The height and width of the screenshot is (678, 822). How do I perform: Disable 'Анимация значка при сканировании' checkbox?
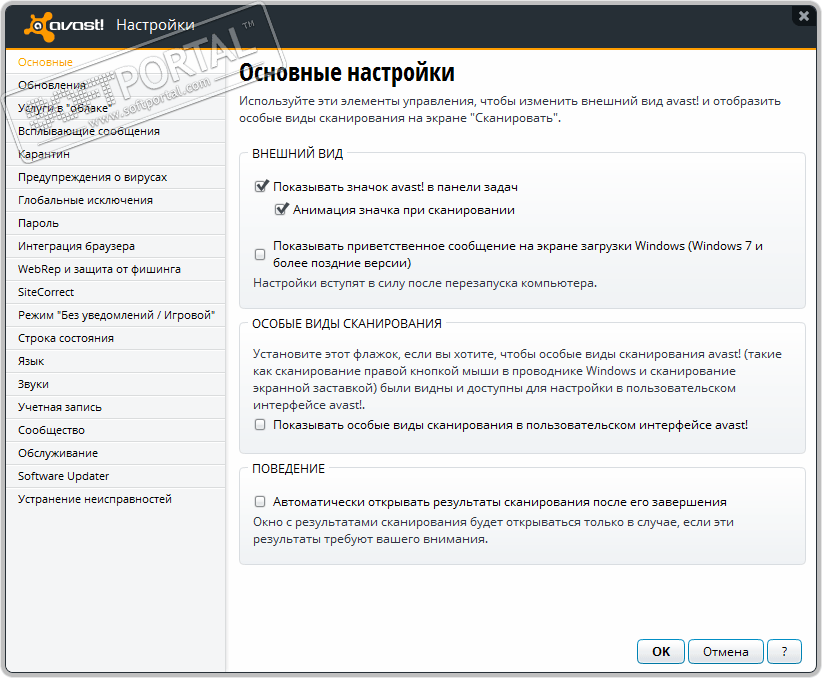(280, 210)
